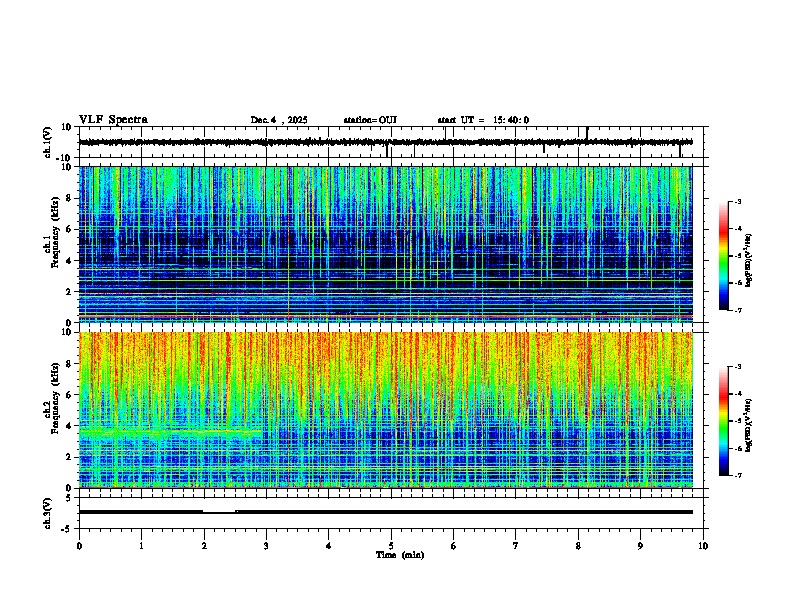792x612 pixels.
Task: Click the ch.1 voltage waveform trace panel
Action: pos(391,142)
